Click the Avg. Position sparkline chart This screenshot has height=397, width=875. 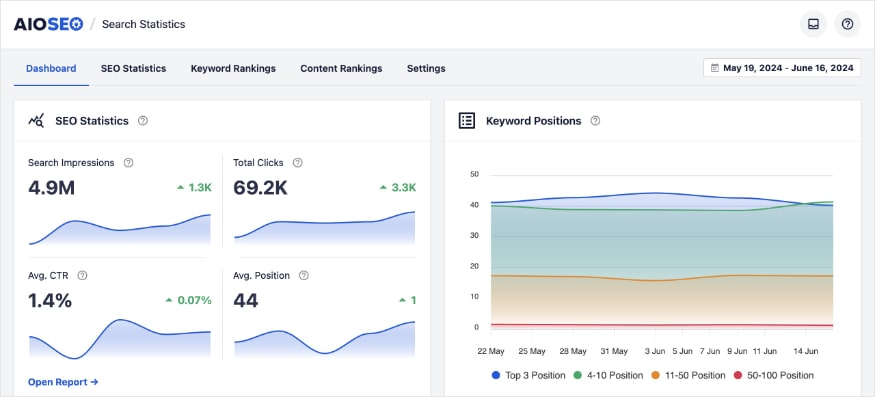click(325, 339)
